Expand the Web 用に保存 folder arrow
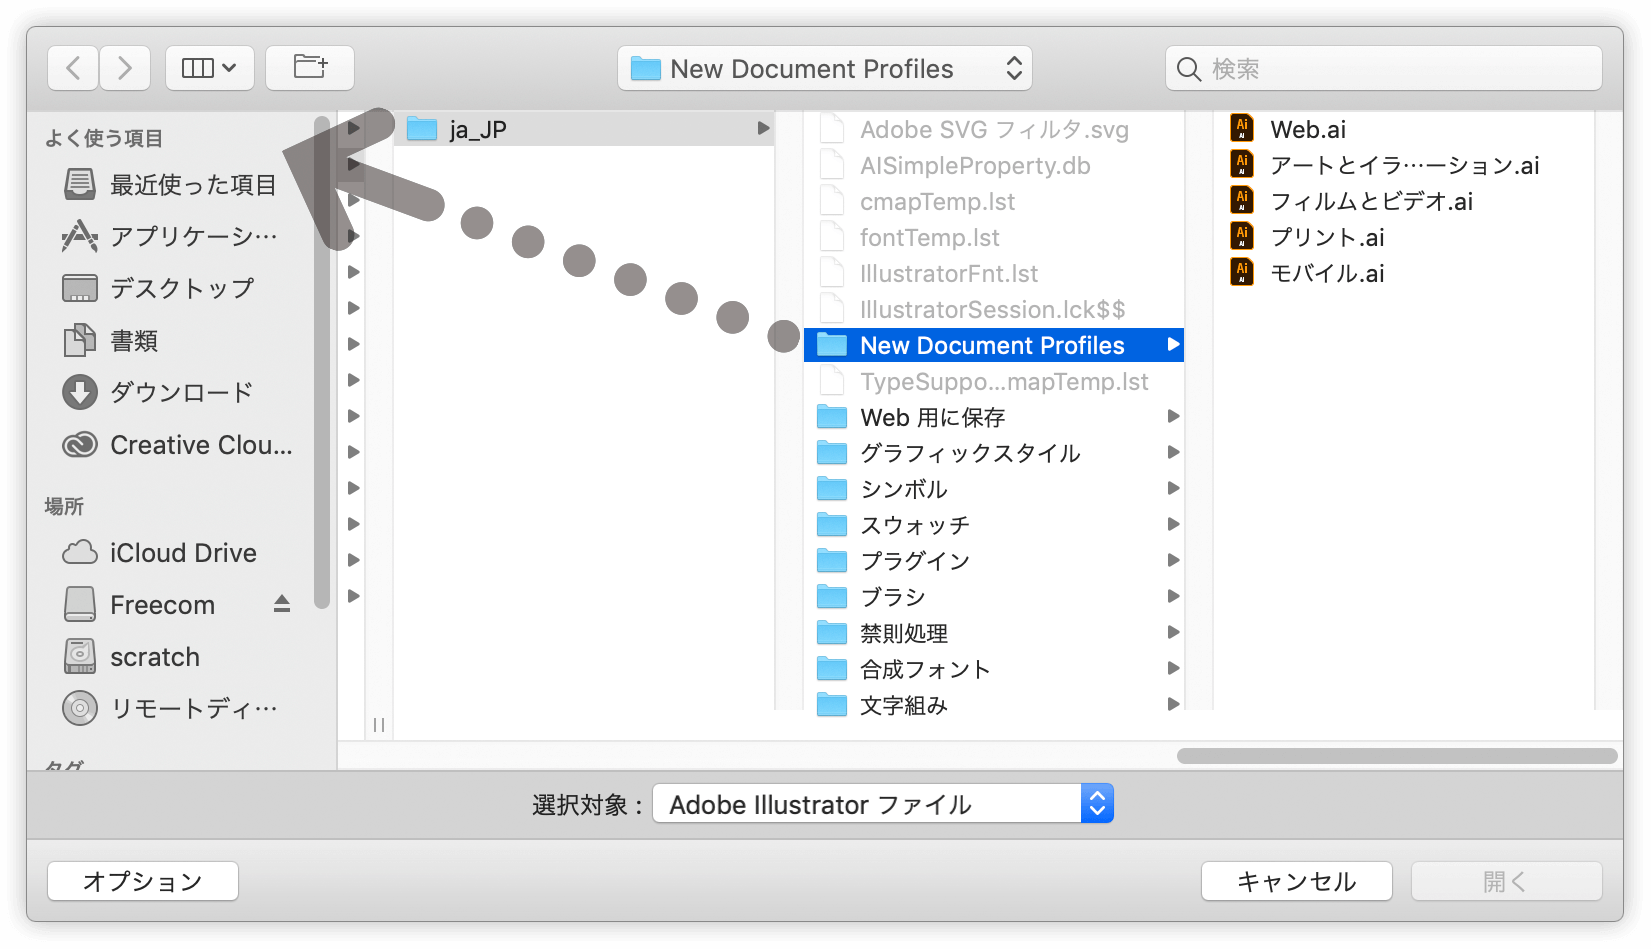This screenshot has height=949, width=1651. pos(1173,416)
